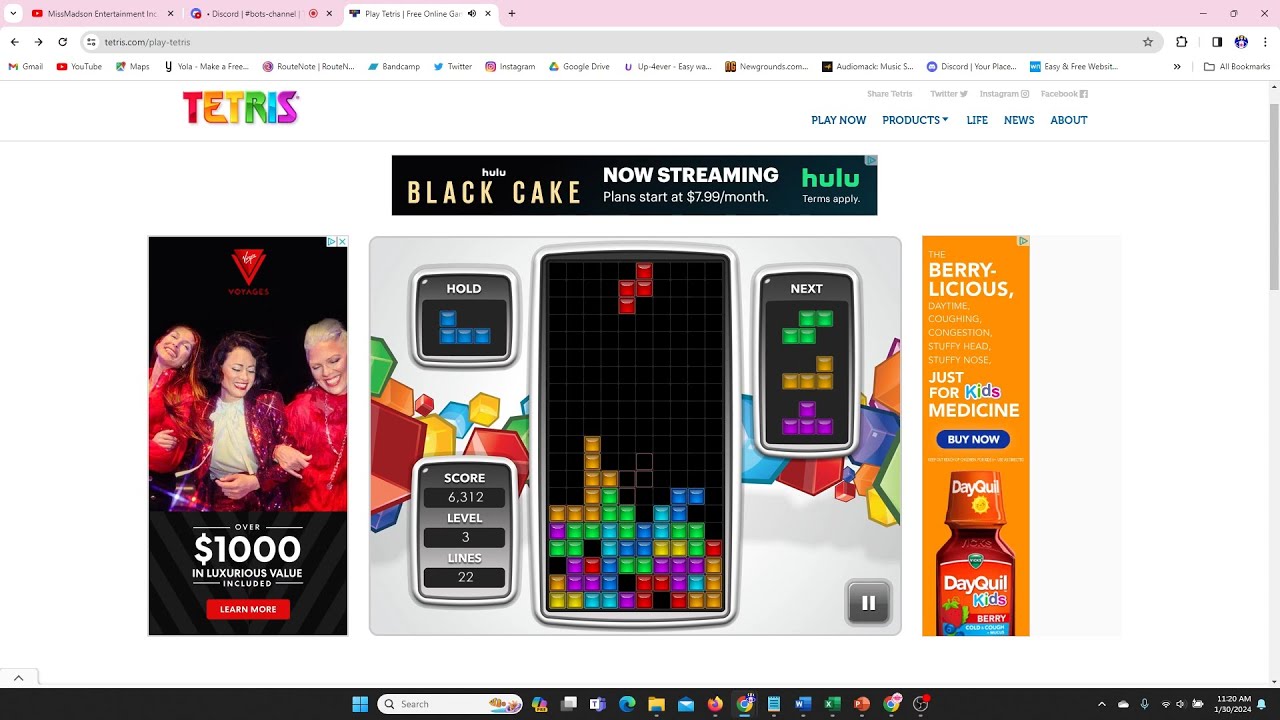Viewport: 1280px width, 720px height.
Task: Click the Tetris logo
Action: pos(240,108)
